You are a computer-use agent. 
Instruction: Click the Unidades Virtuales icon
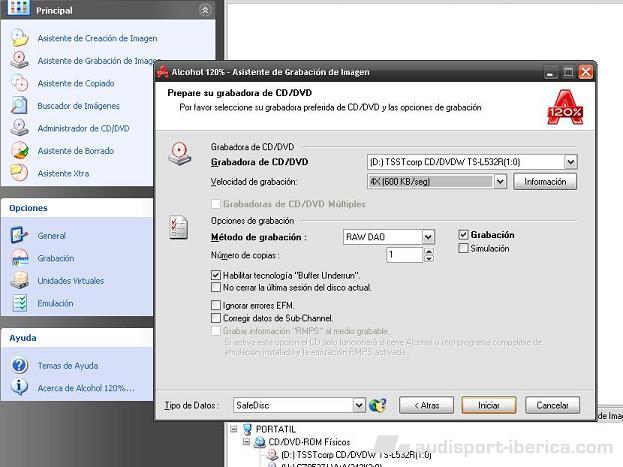click(19, 281)
